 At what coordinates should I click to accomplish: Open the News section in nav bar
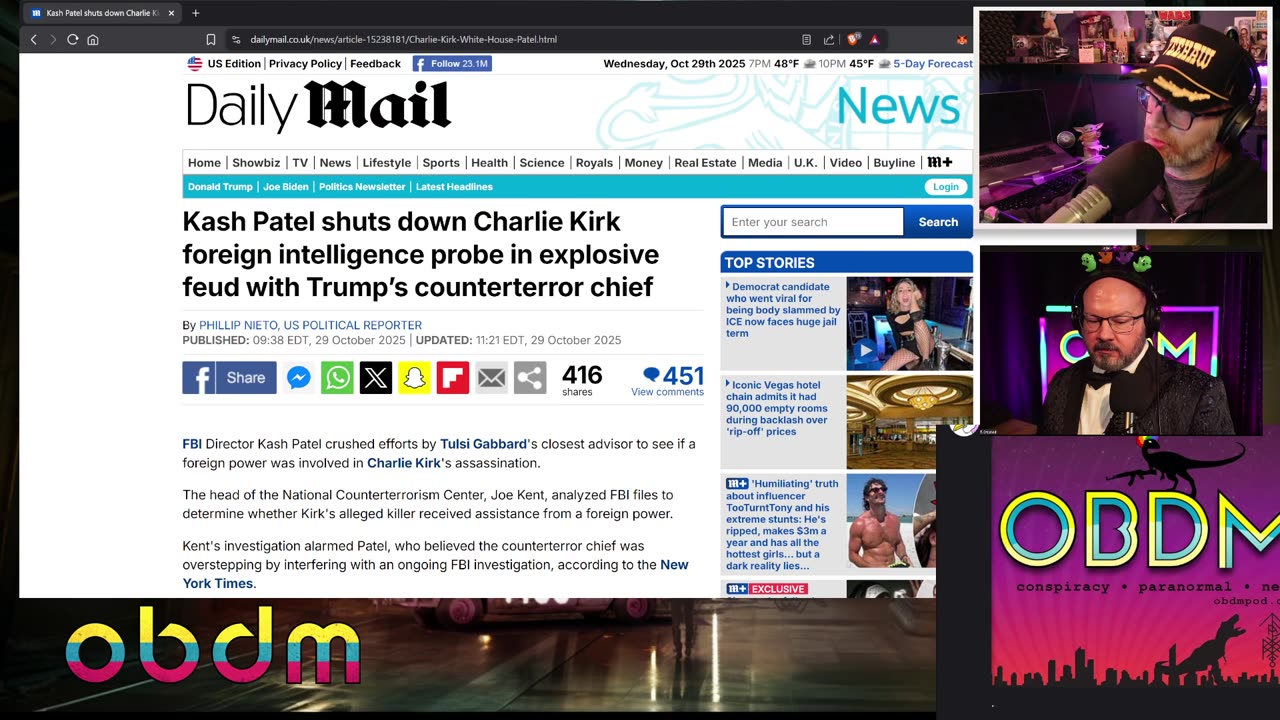click(335, 163)
